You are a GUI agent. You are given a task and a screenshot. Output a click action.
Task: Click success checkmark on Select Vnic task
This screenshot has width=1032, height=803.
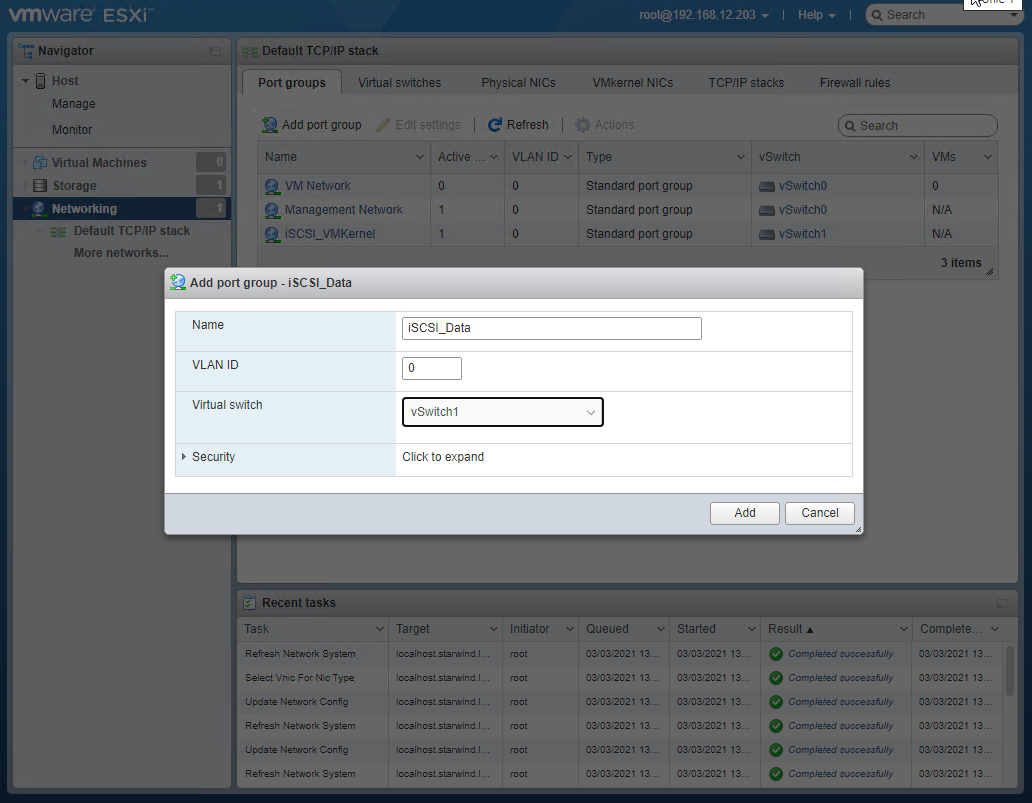click(776, 678)
